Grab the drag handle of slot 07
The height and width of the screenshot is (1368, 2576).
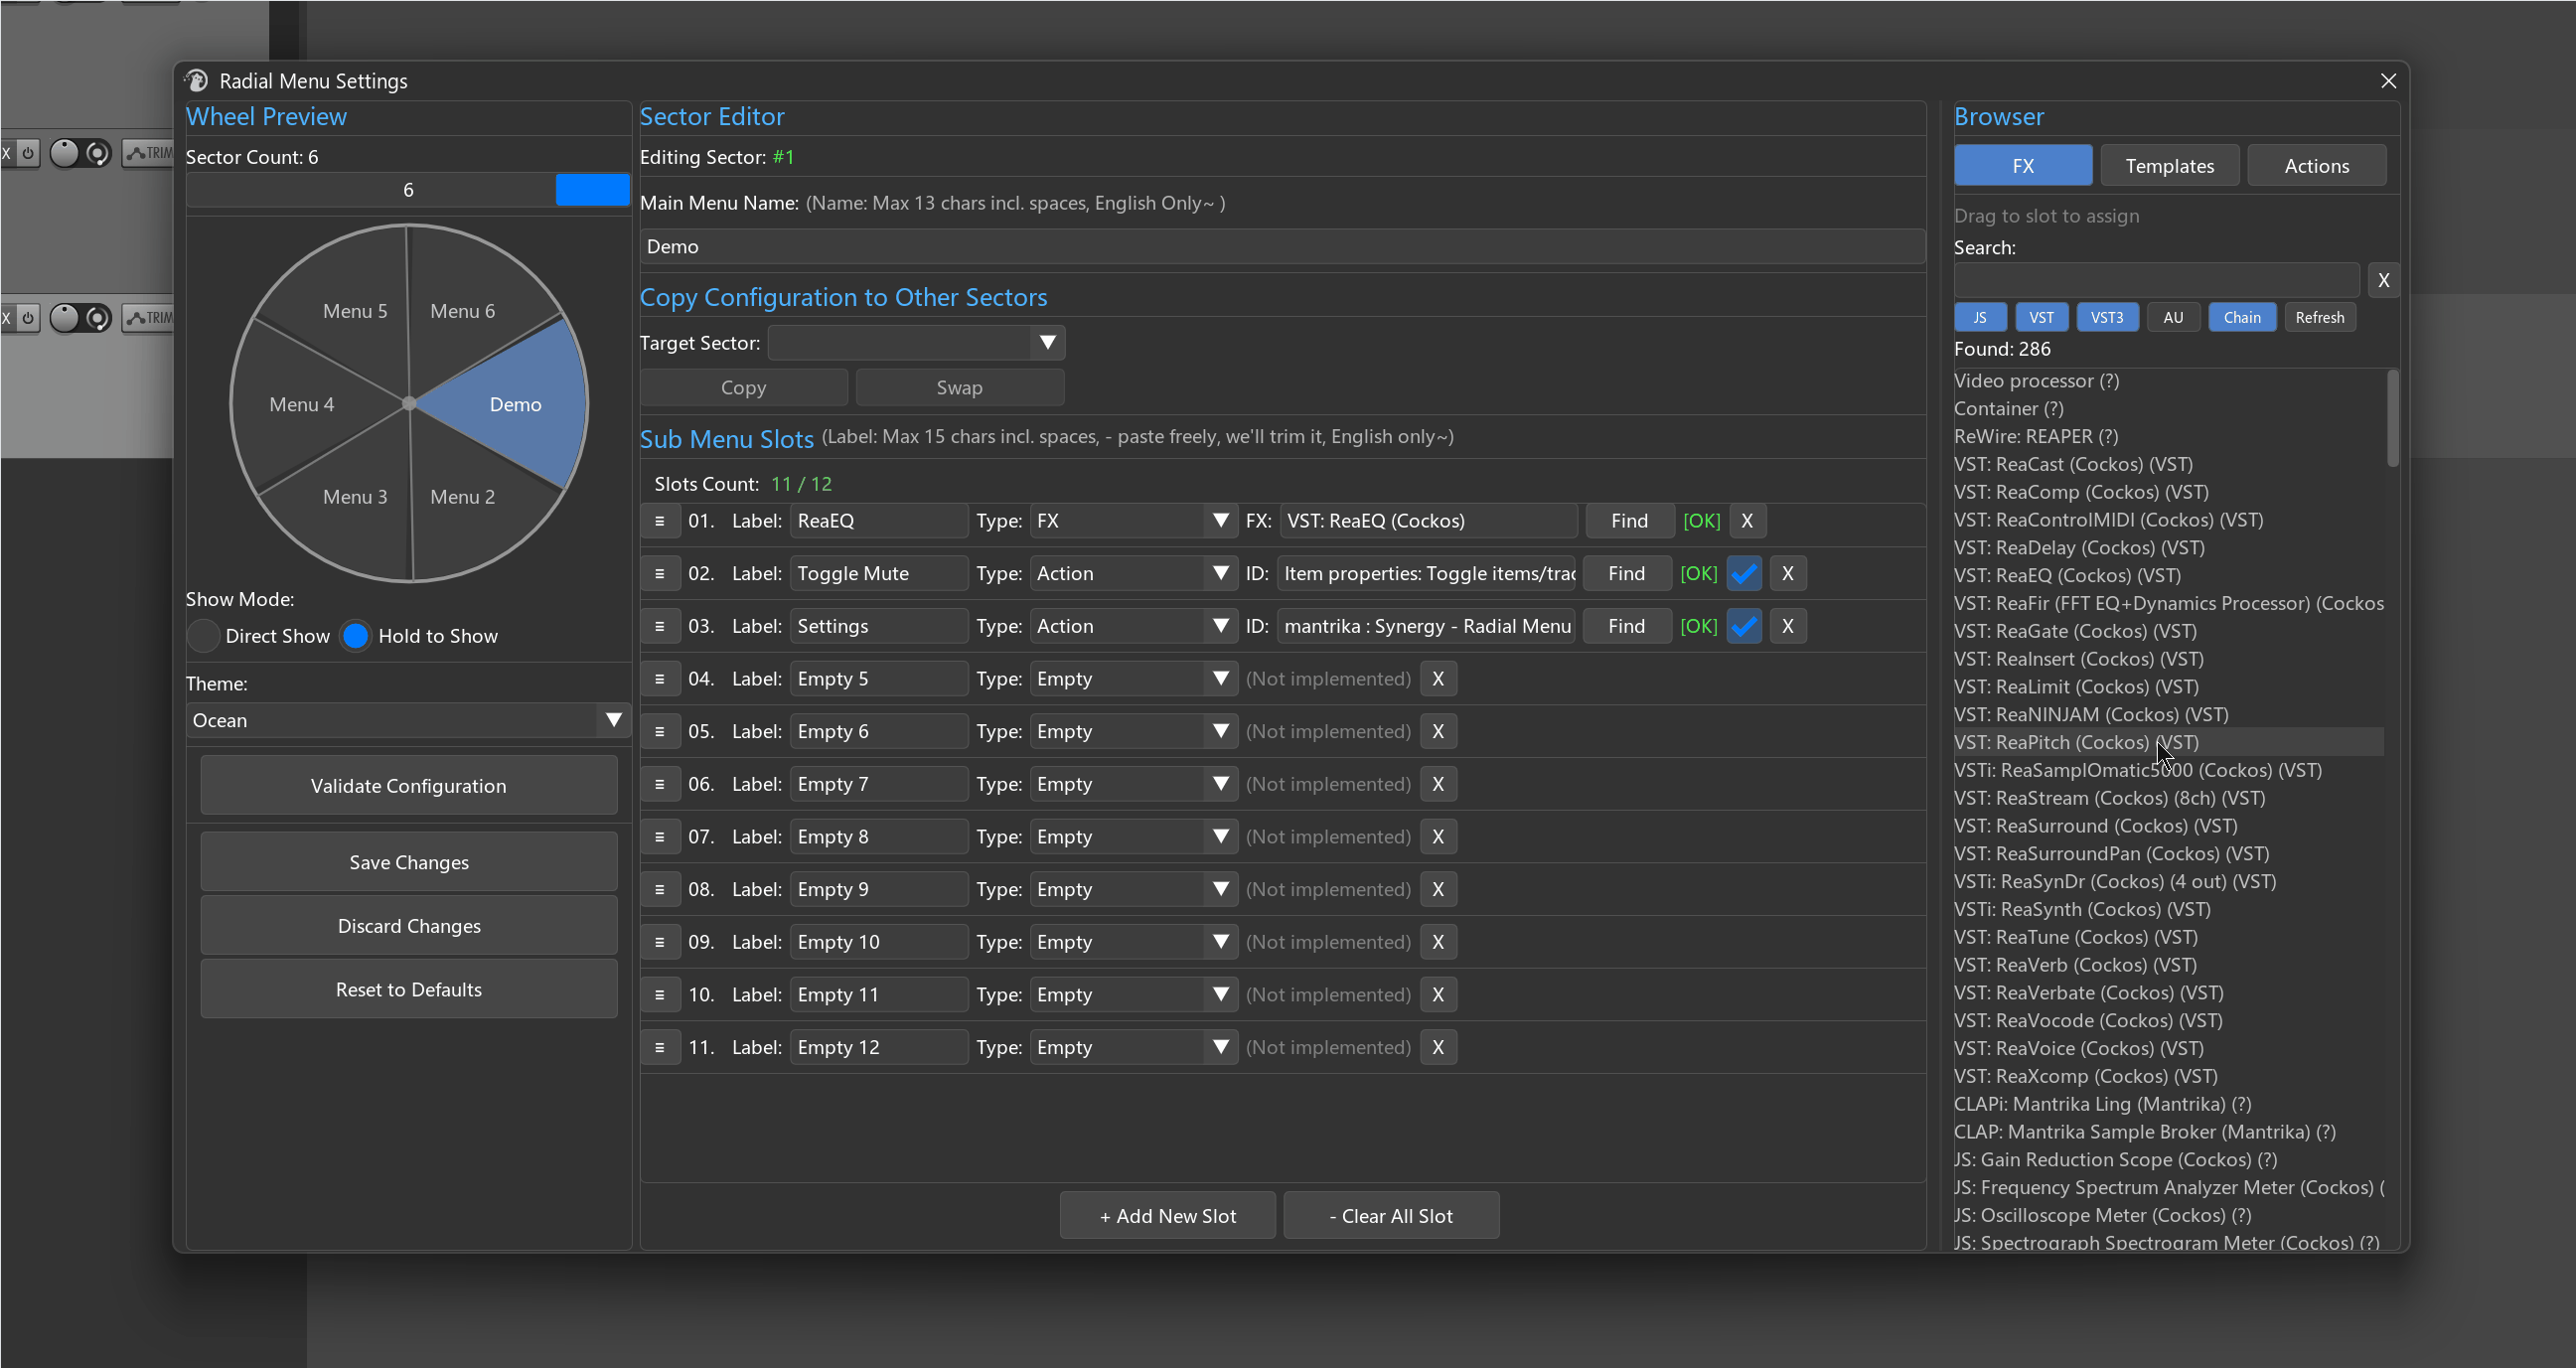point(659,837)
